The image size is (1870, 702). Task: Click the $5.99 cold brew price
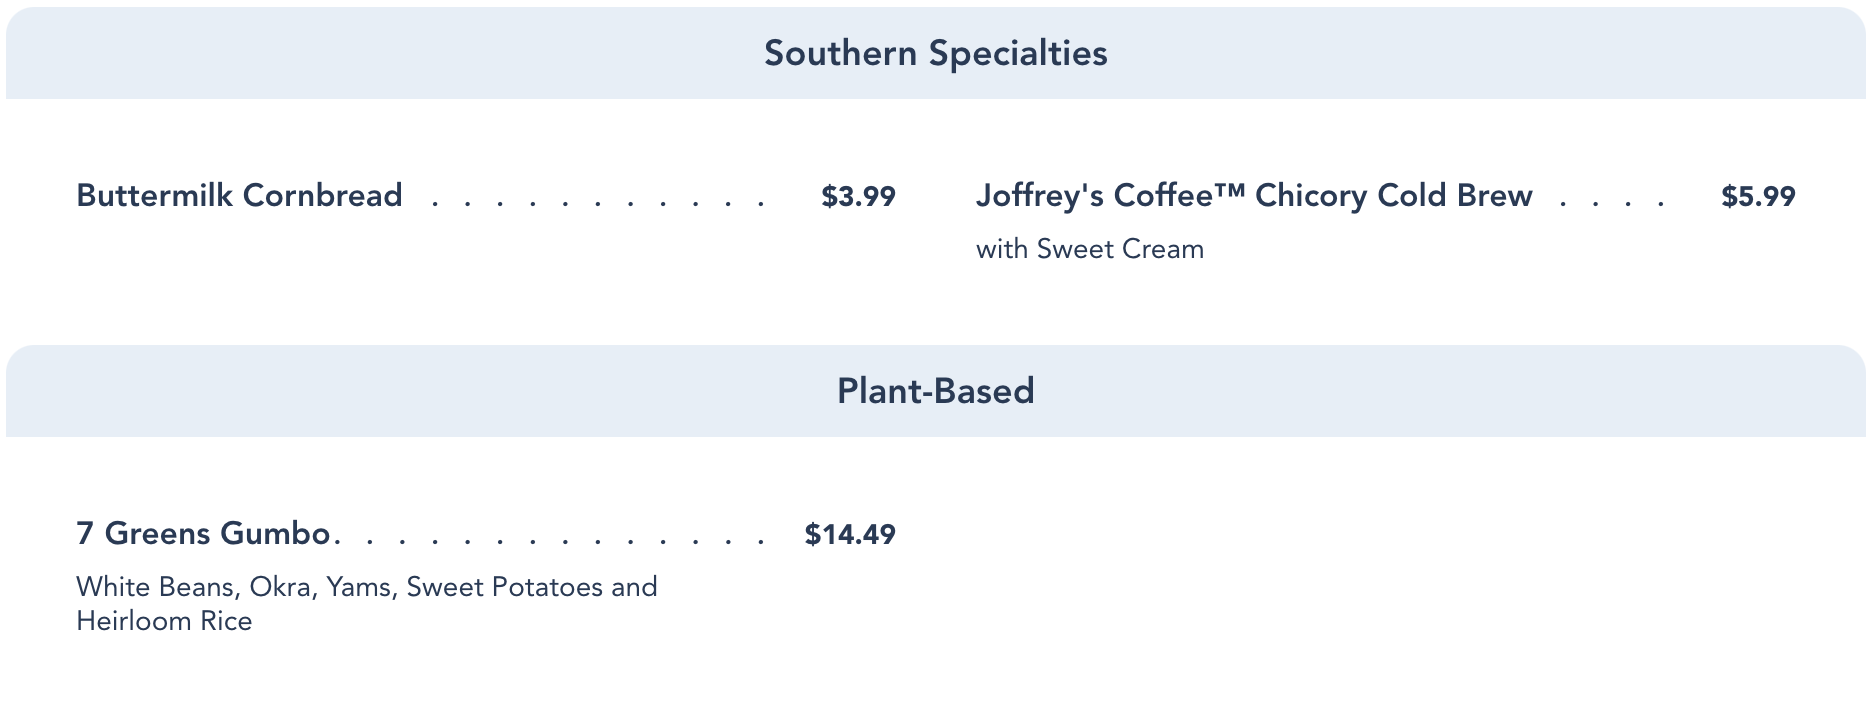point(1758,196)
